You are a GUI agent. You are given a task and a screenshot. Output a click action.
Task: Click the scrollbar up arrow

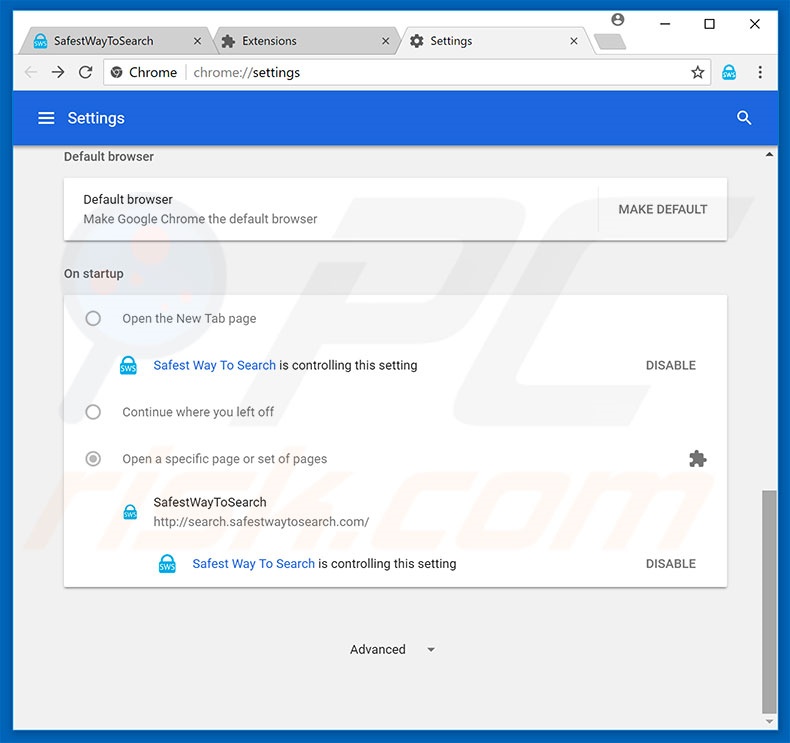(x=769, y=155)
